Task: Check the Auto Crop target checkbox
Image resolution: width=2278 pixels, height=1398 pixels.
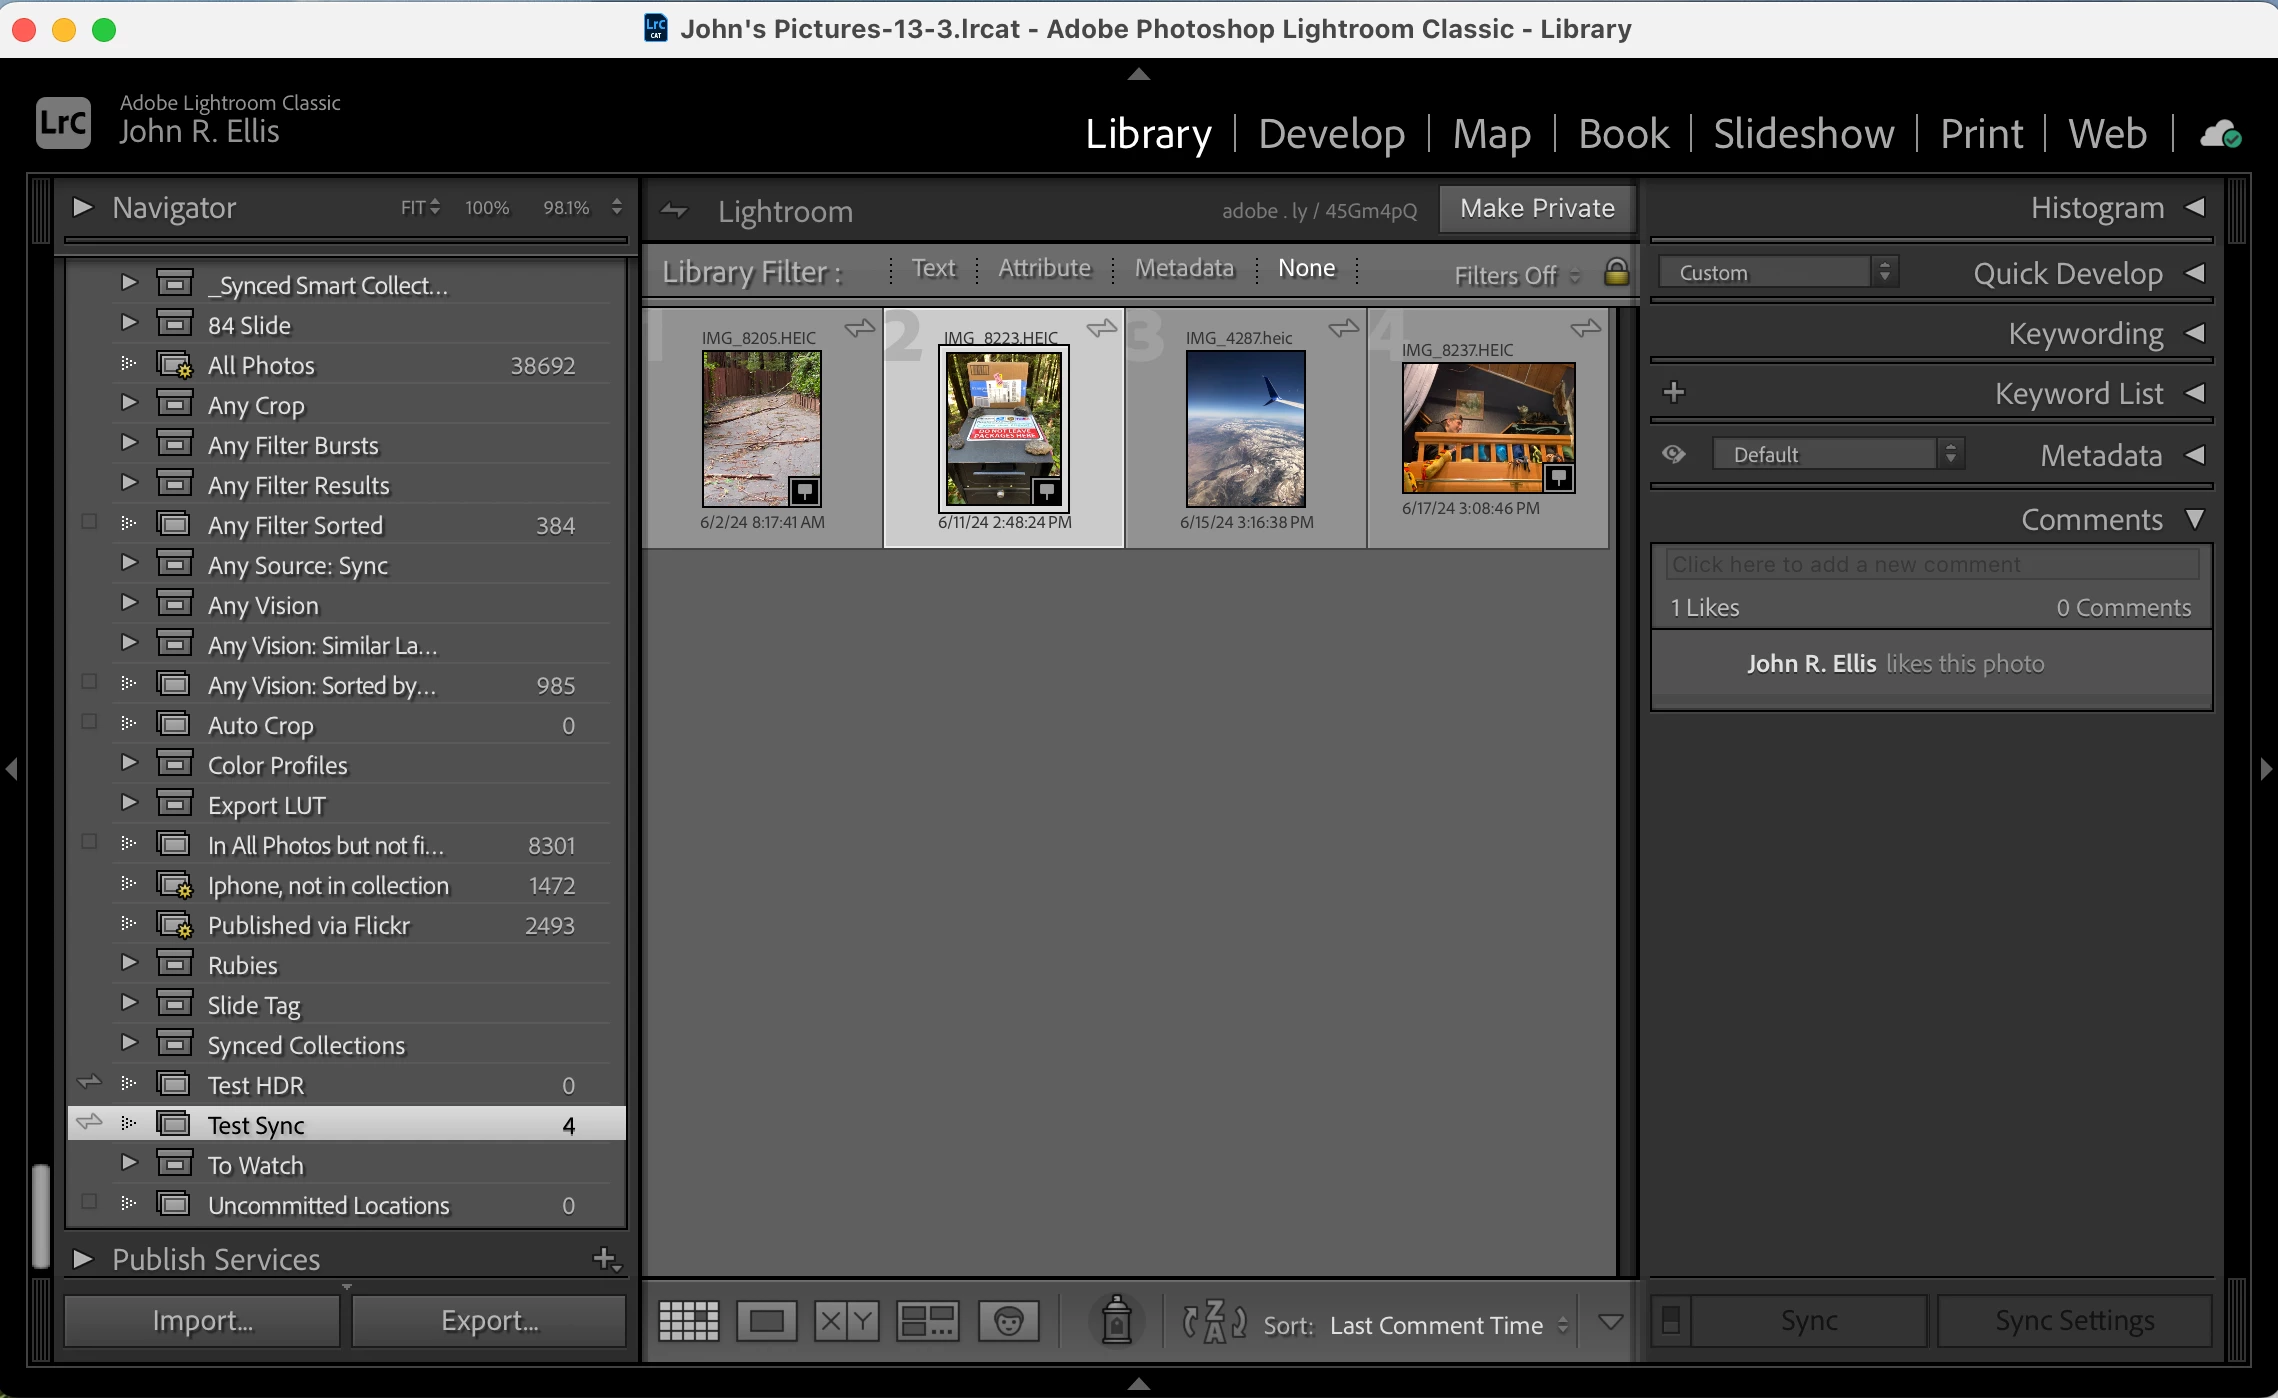Action: (x=89, y=723)
